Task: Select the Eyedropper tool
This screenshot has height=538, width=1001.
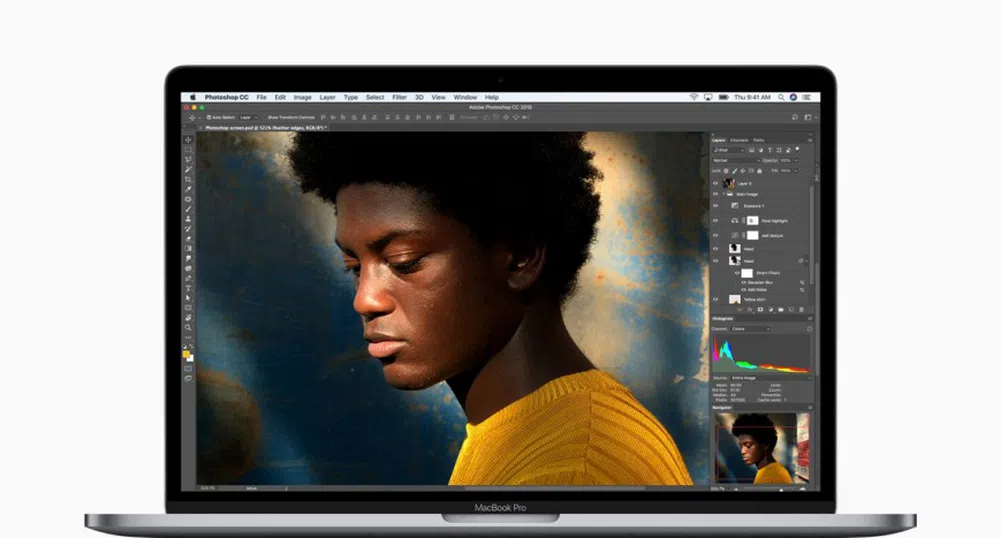Action: click(x=188, y=189)
